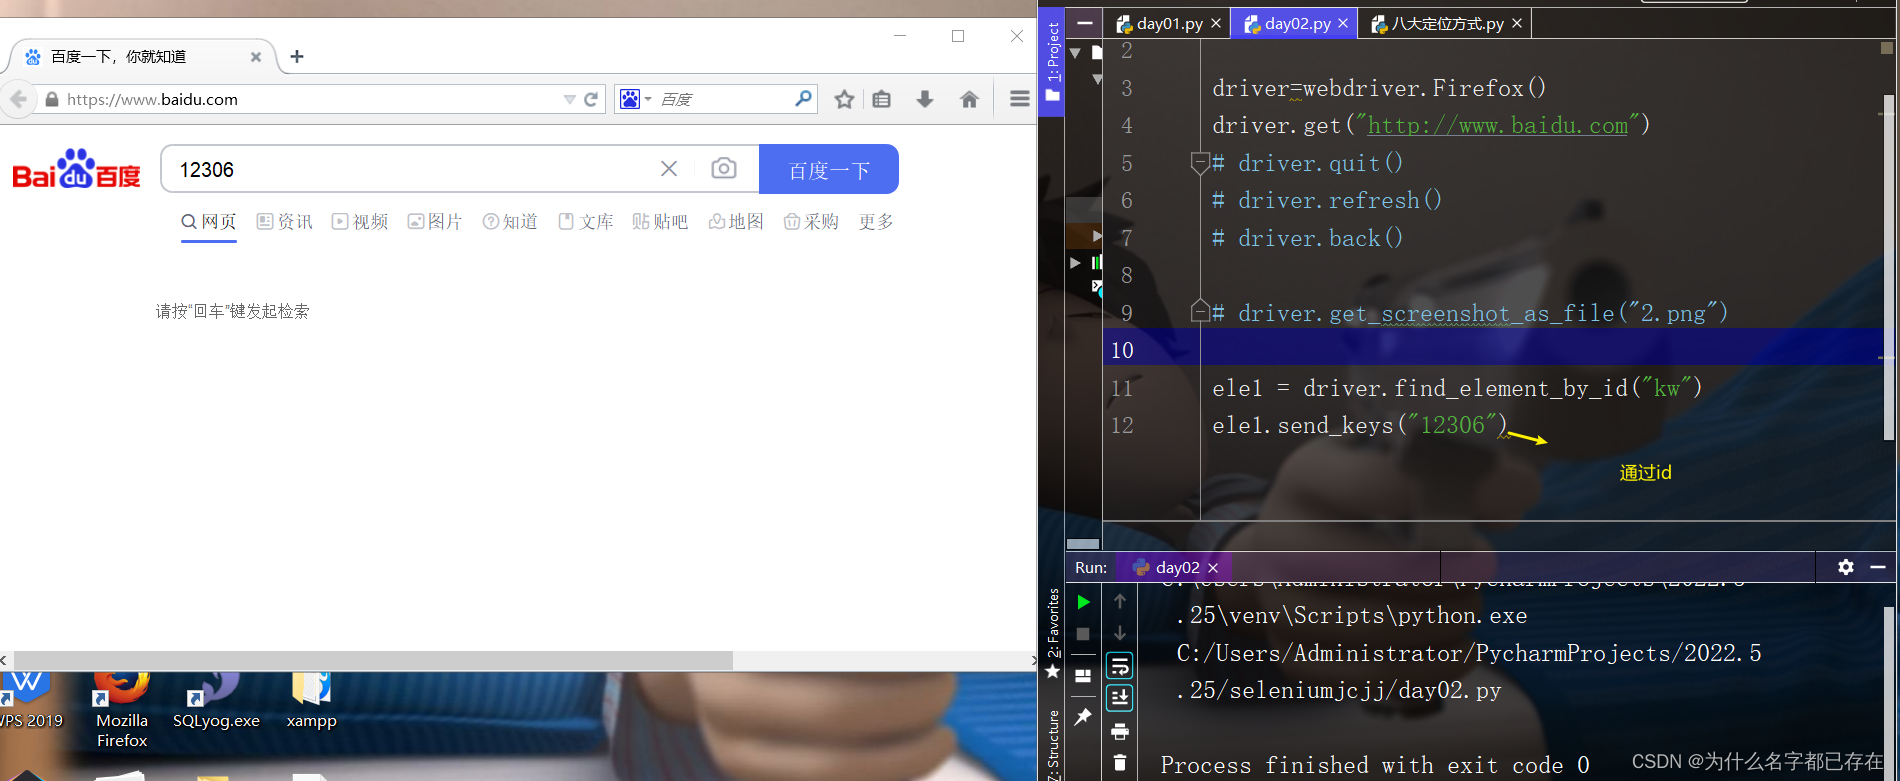Toggle scroll to end in Run console
The image size is (1900, 781).
pyautogui.click(x=1120, y=698)
